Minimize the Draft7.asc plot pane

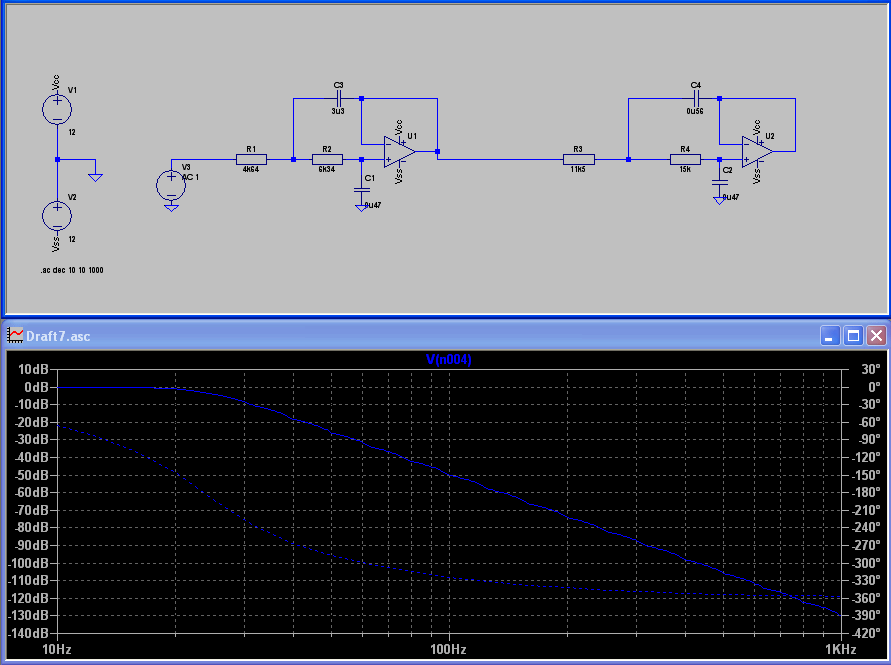830,335
